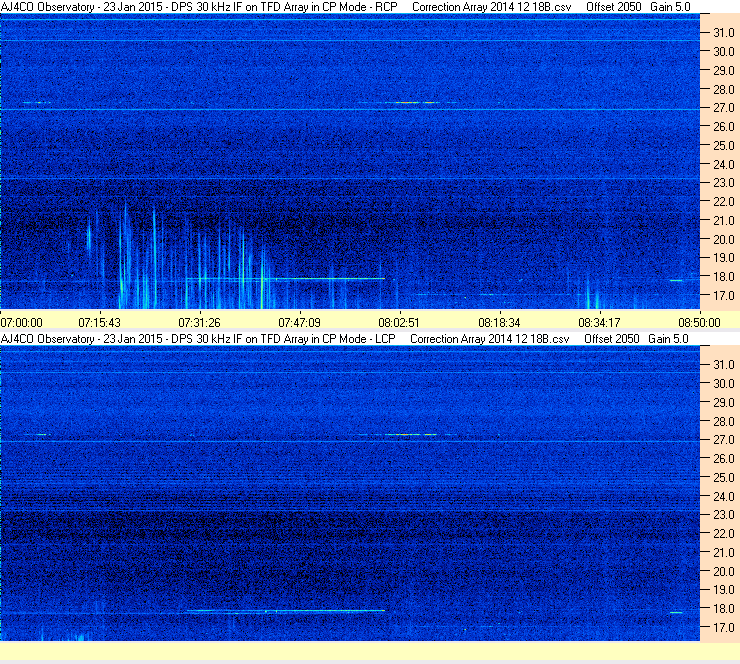Click 20.0 on the LCP frequency axis

(x=723, y=572)
